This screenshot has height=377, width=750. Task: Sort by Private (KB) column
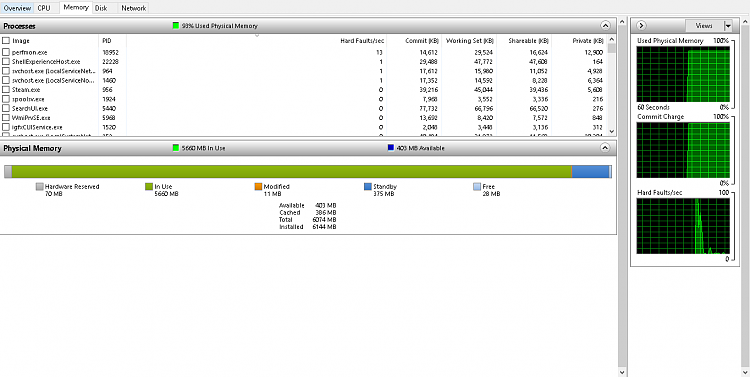click(588, 41)
